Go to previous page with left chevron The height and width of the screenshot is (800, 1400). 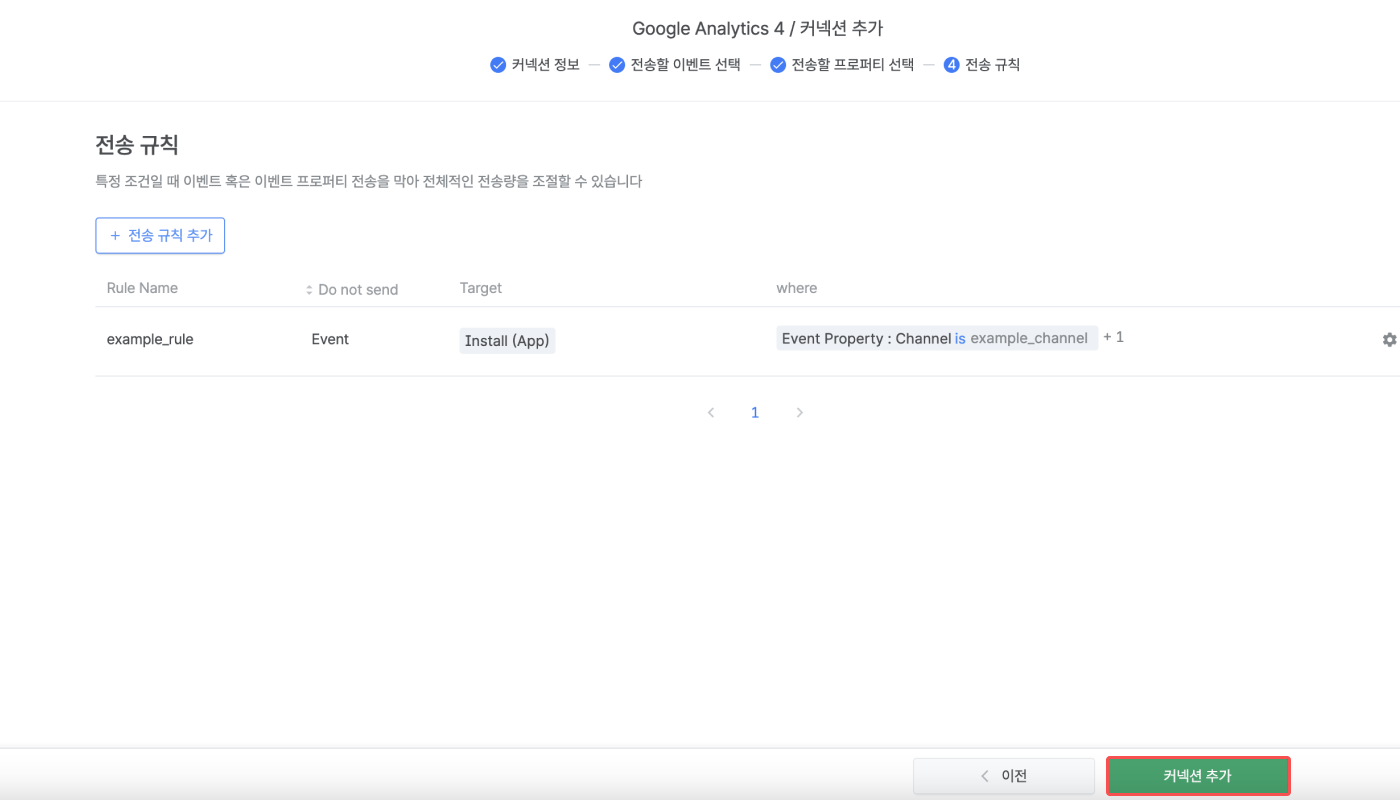click(x=711, y=413)
